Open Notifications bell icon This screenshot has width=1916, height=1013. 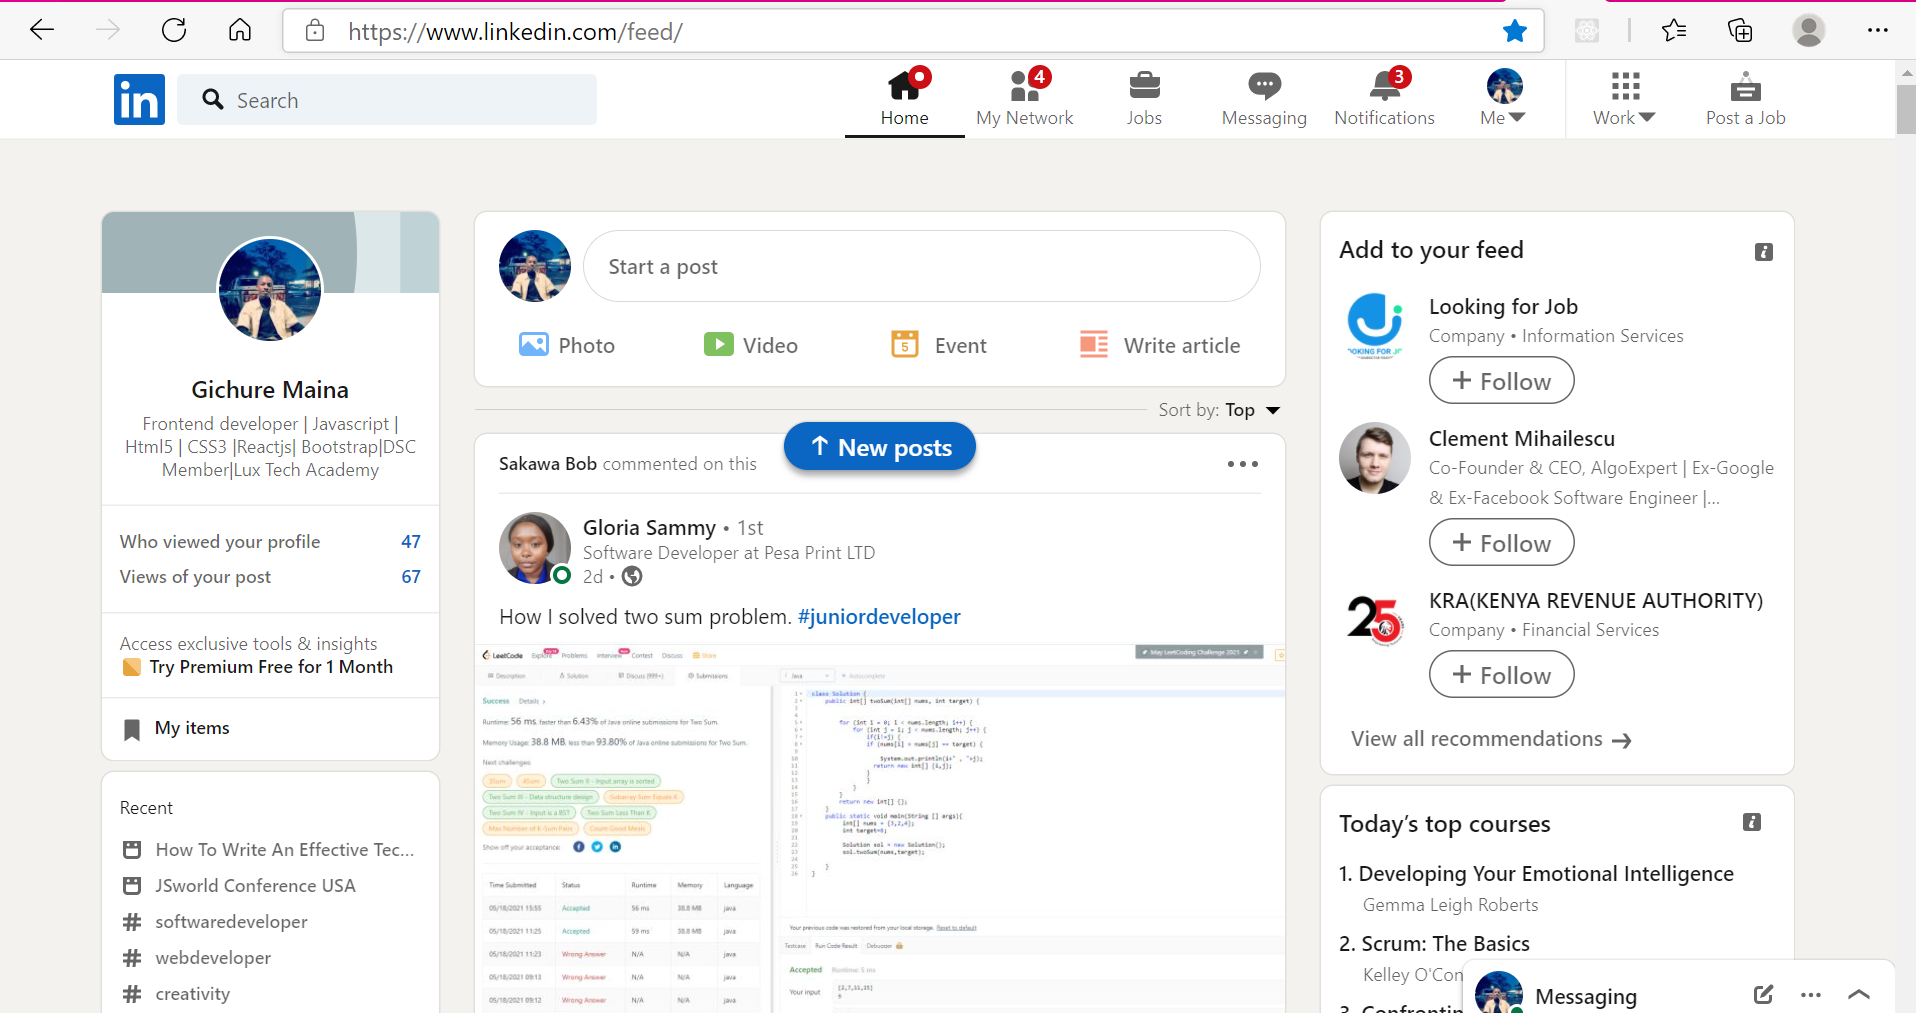[x=1385, y=86]
